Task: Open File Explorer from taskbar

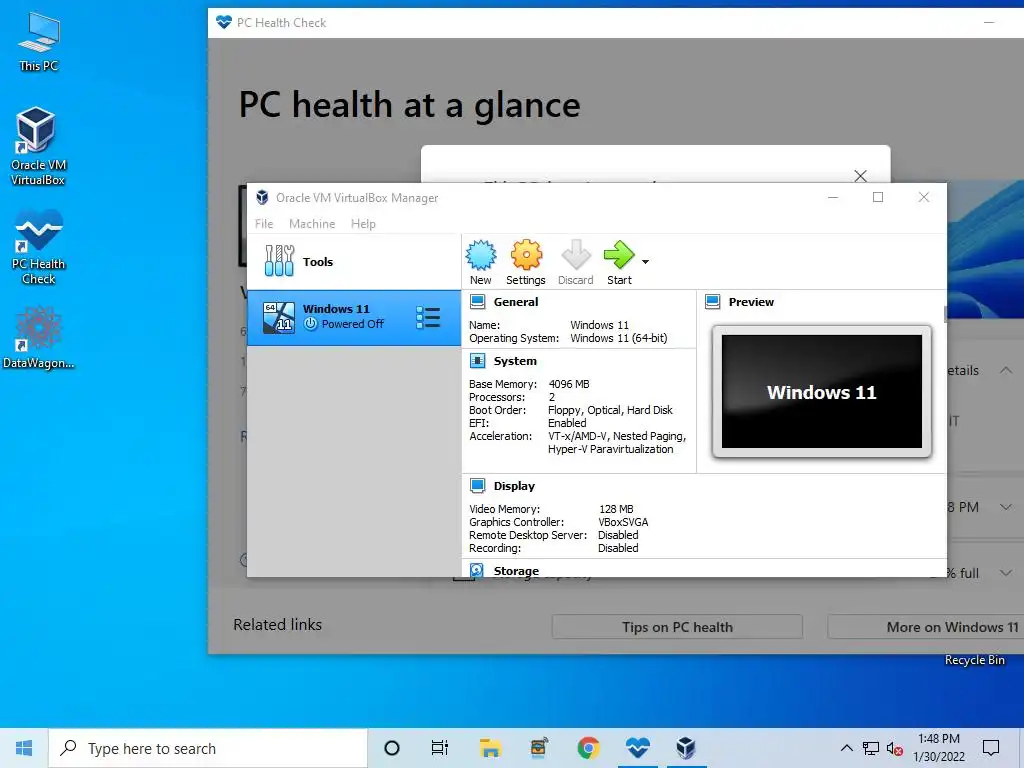Action: (x=490, y=748)
